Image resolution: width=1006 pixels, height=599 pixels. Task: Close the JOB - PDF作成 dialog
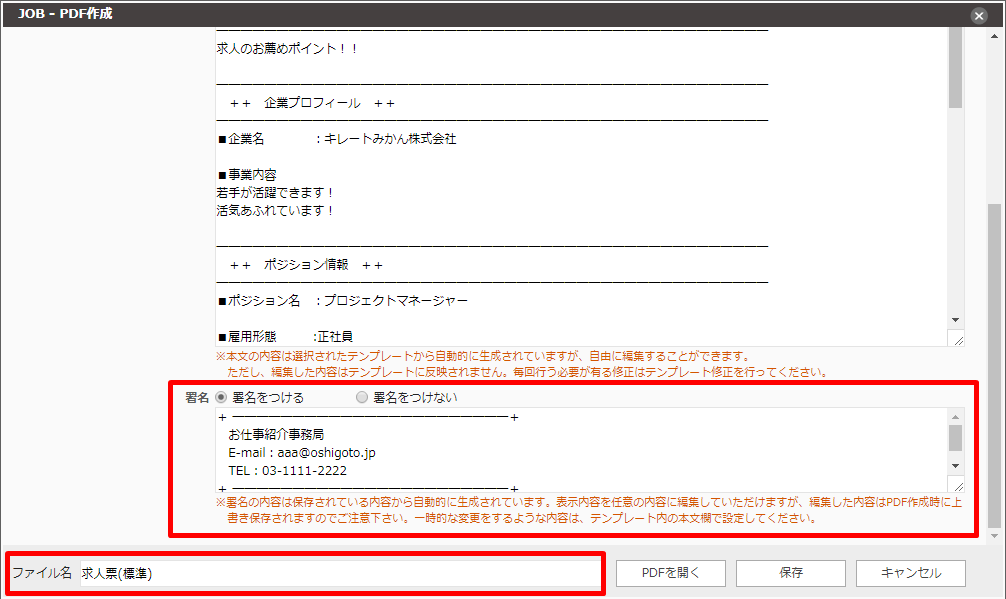pyautogui.click(x=979, y=15)
